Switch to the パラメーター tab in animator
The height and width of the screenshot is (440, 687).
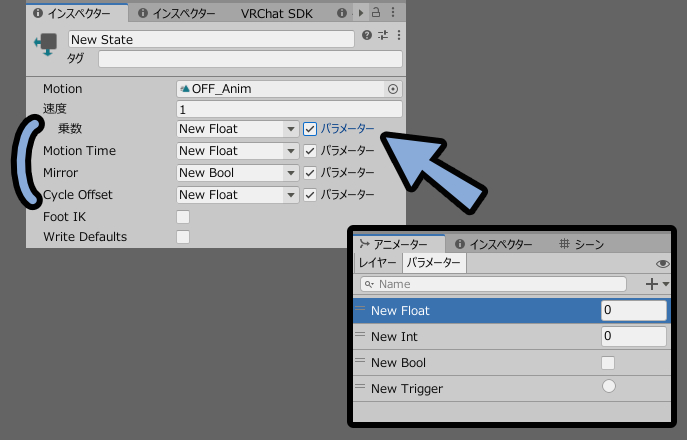434,263
